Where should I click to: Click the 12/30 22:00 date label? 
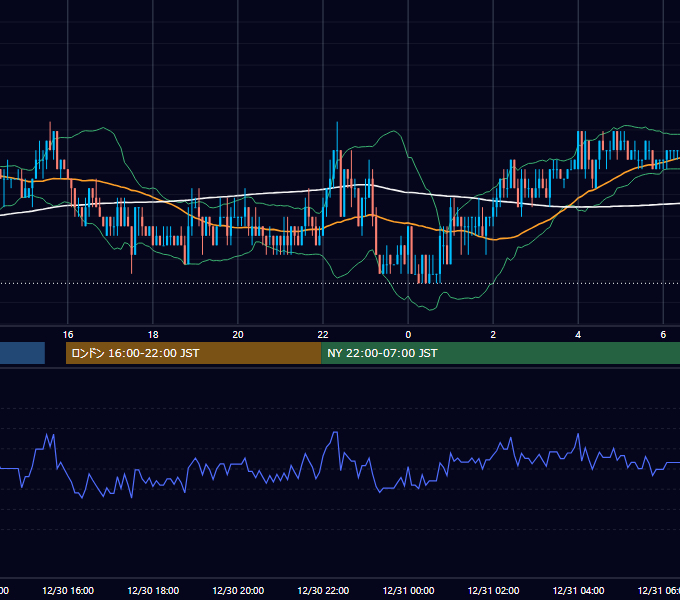click(323, 590)
